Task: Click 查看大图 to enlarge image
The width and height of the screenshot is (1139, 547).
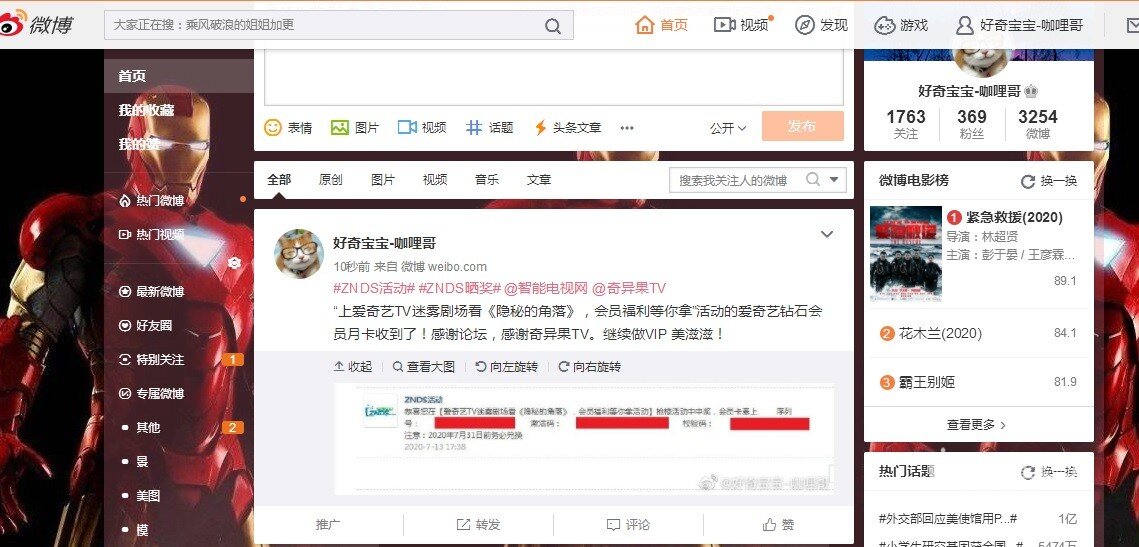Action: (424, 367)
